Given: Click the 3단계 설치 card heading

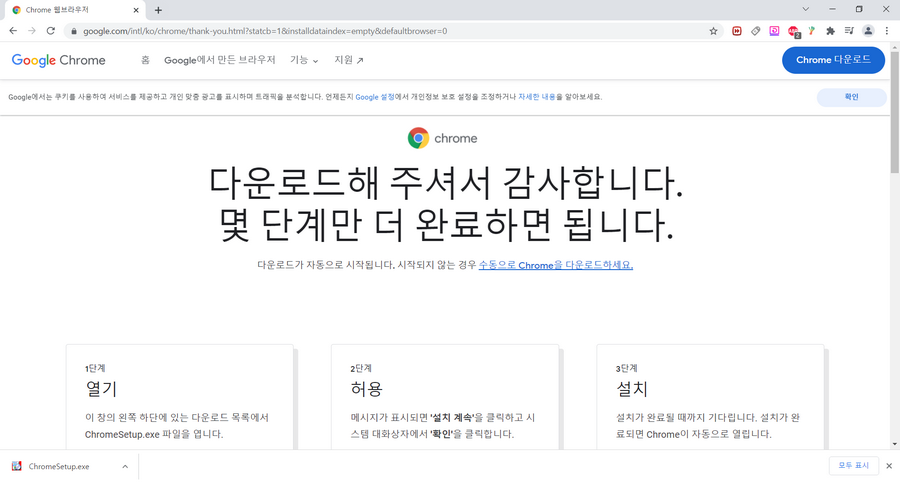Looking at the screenshot, I should click(x=631, y=389).
